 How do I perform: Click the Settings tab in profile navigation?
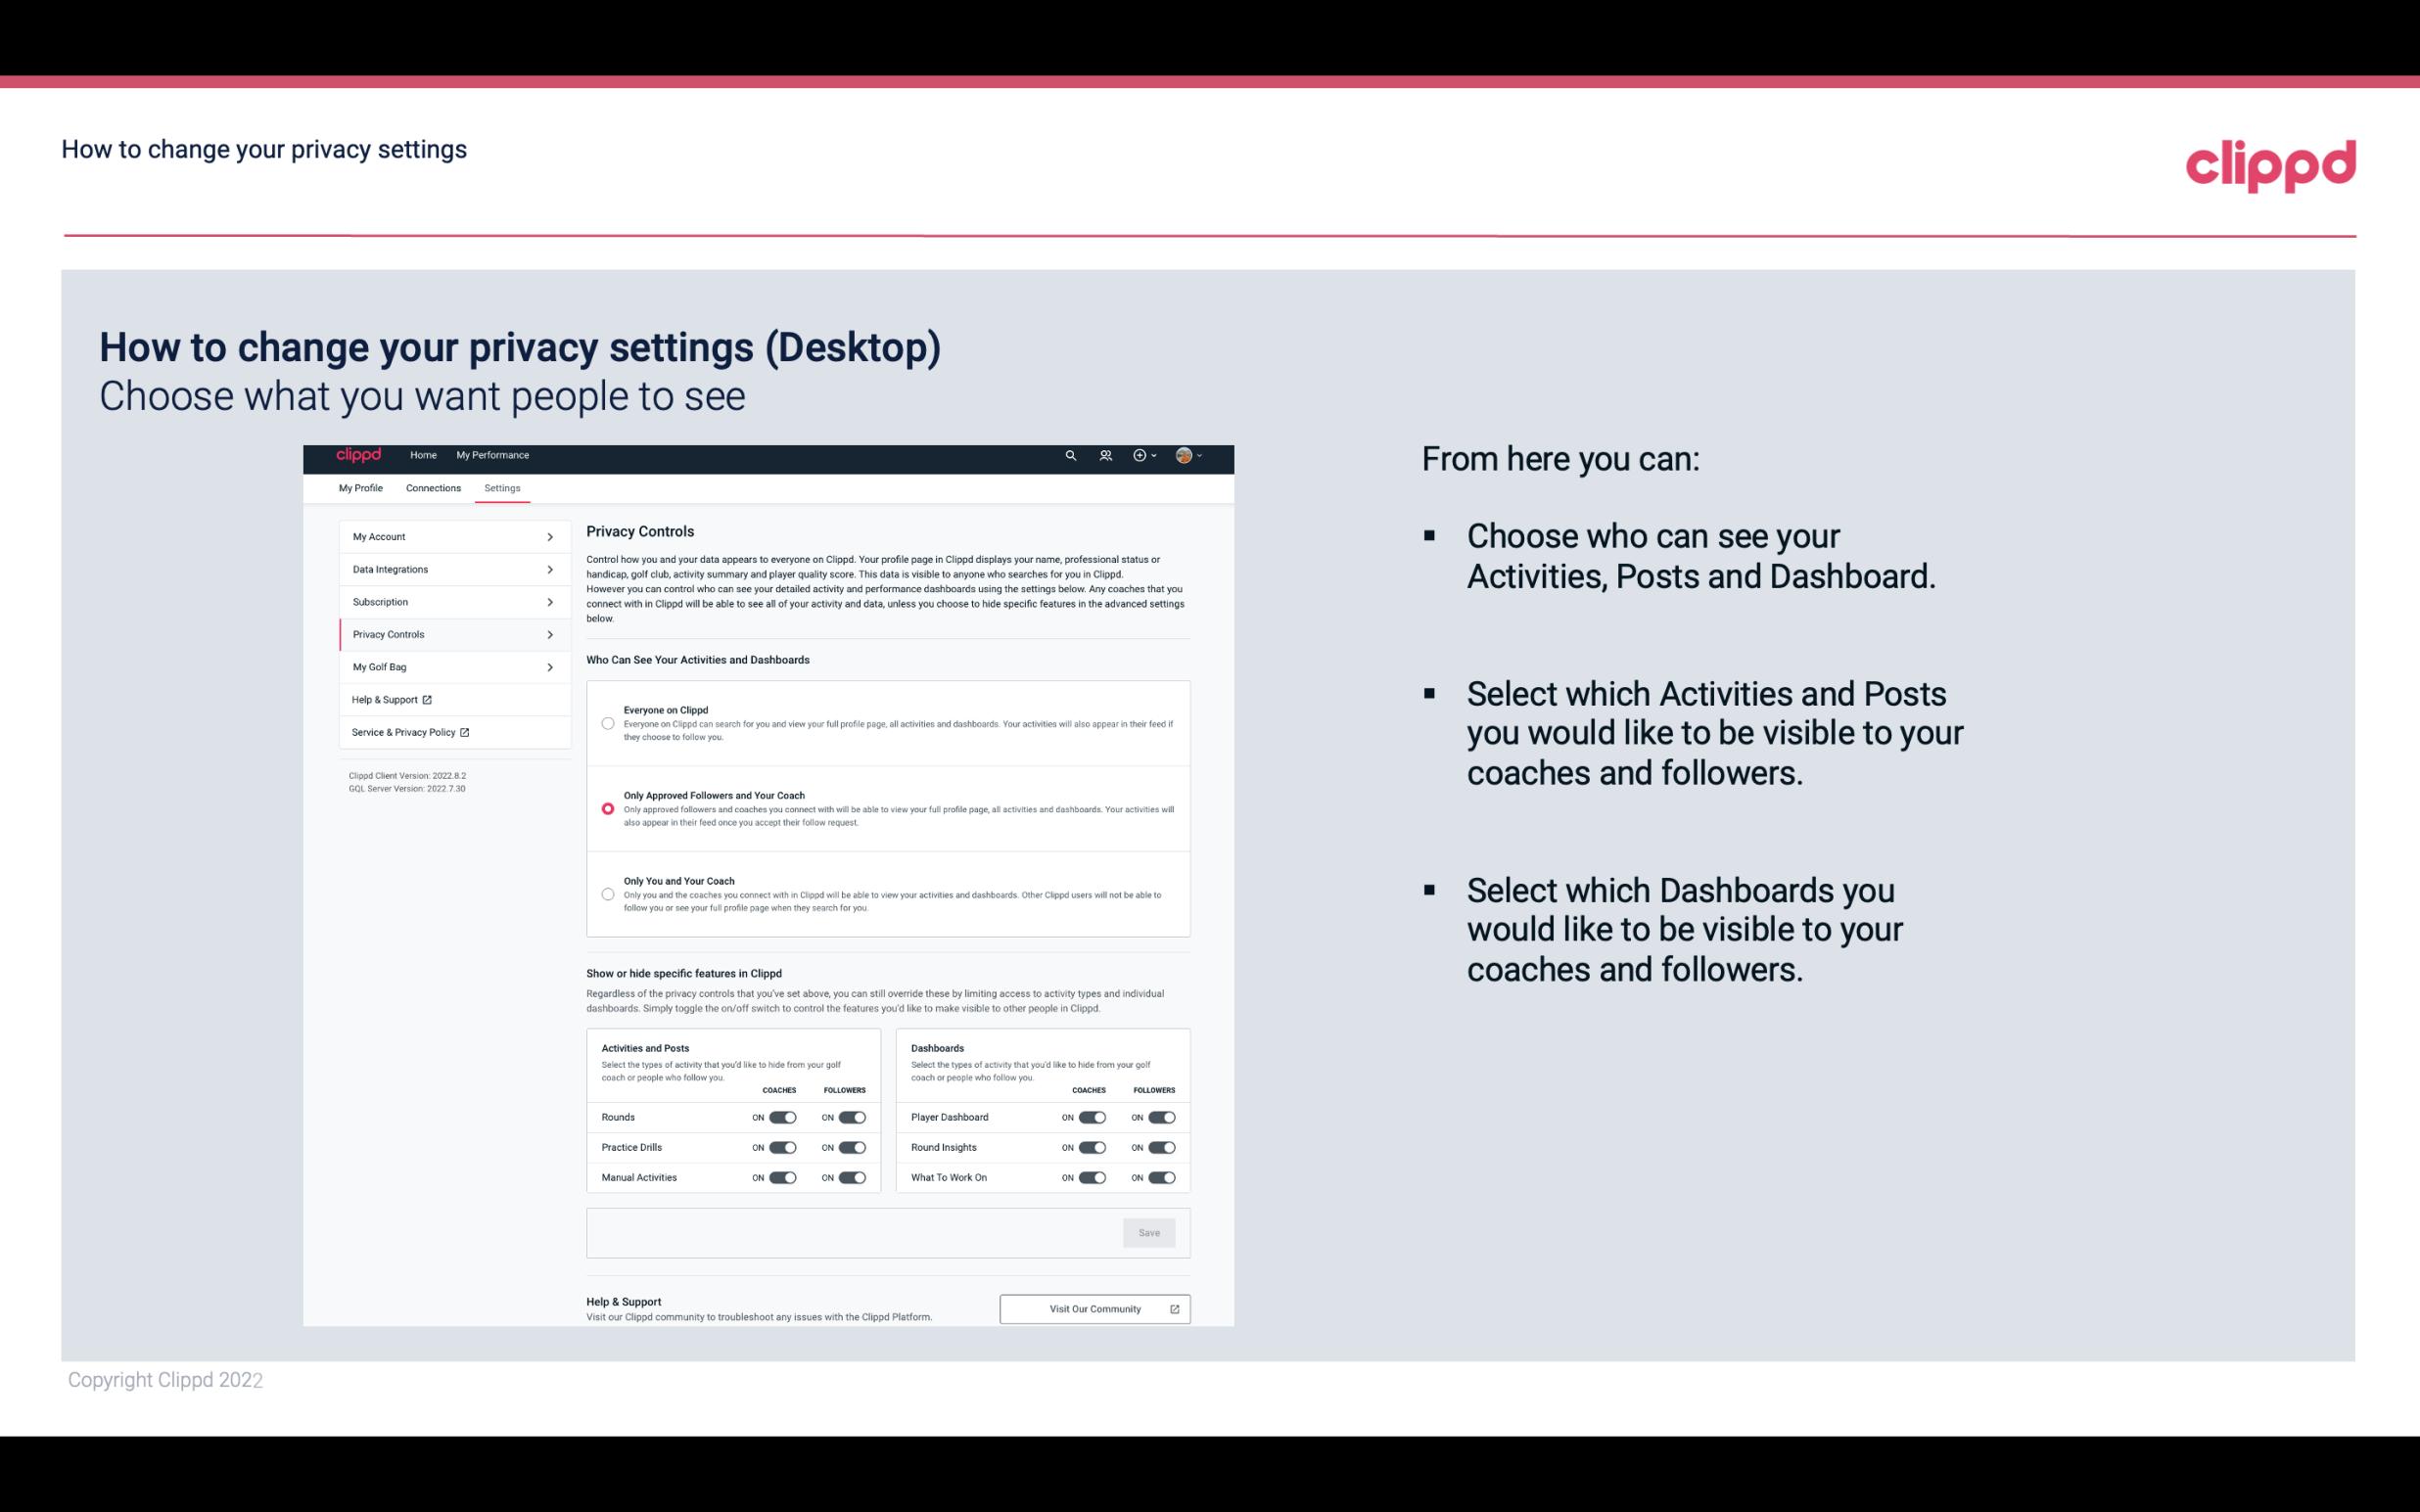click(500, 487)
